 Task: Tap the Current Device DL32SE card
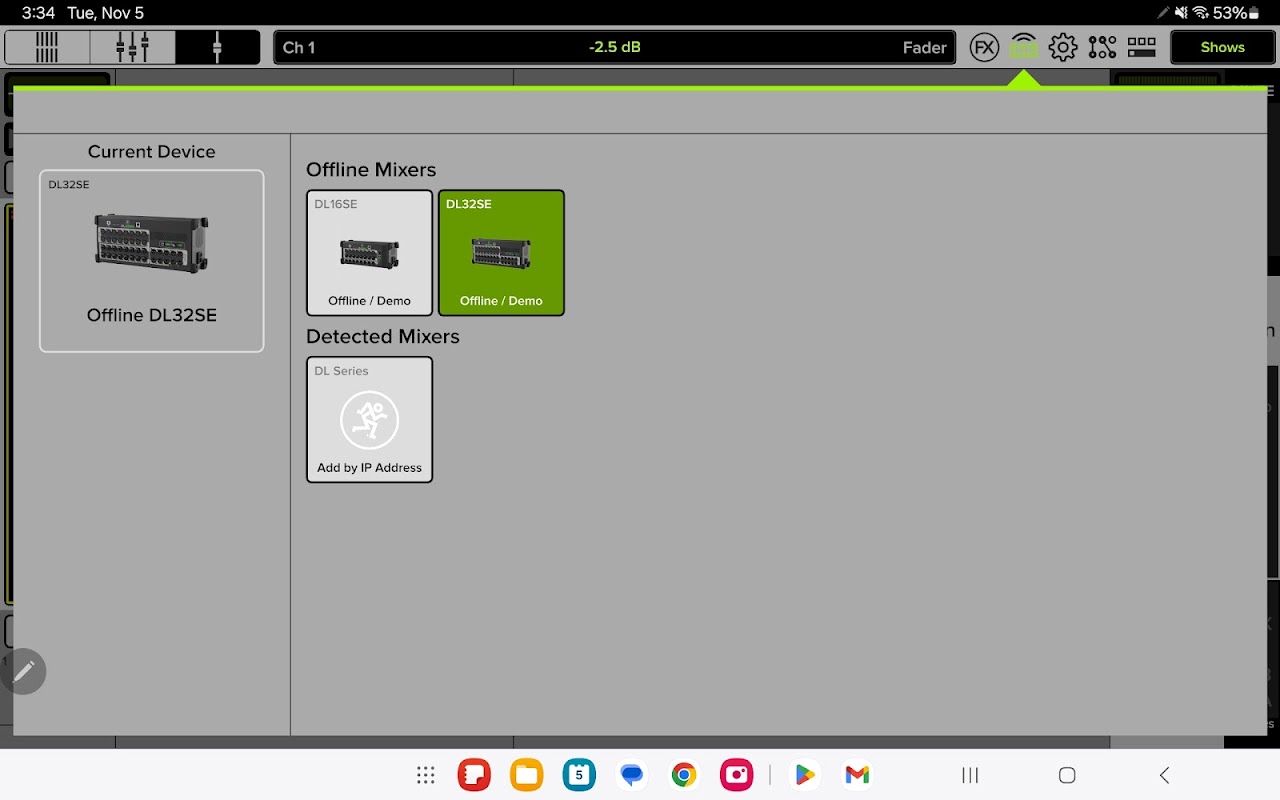(x=152, y=261)
